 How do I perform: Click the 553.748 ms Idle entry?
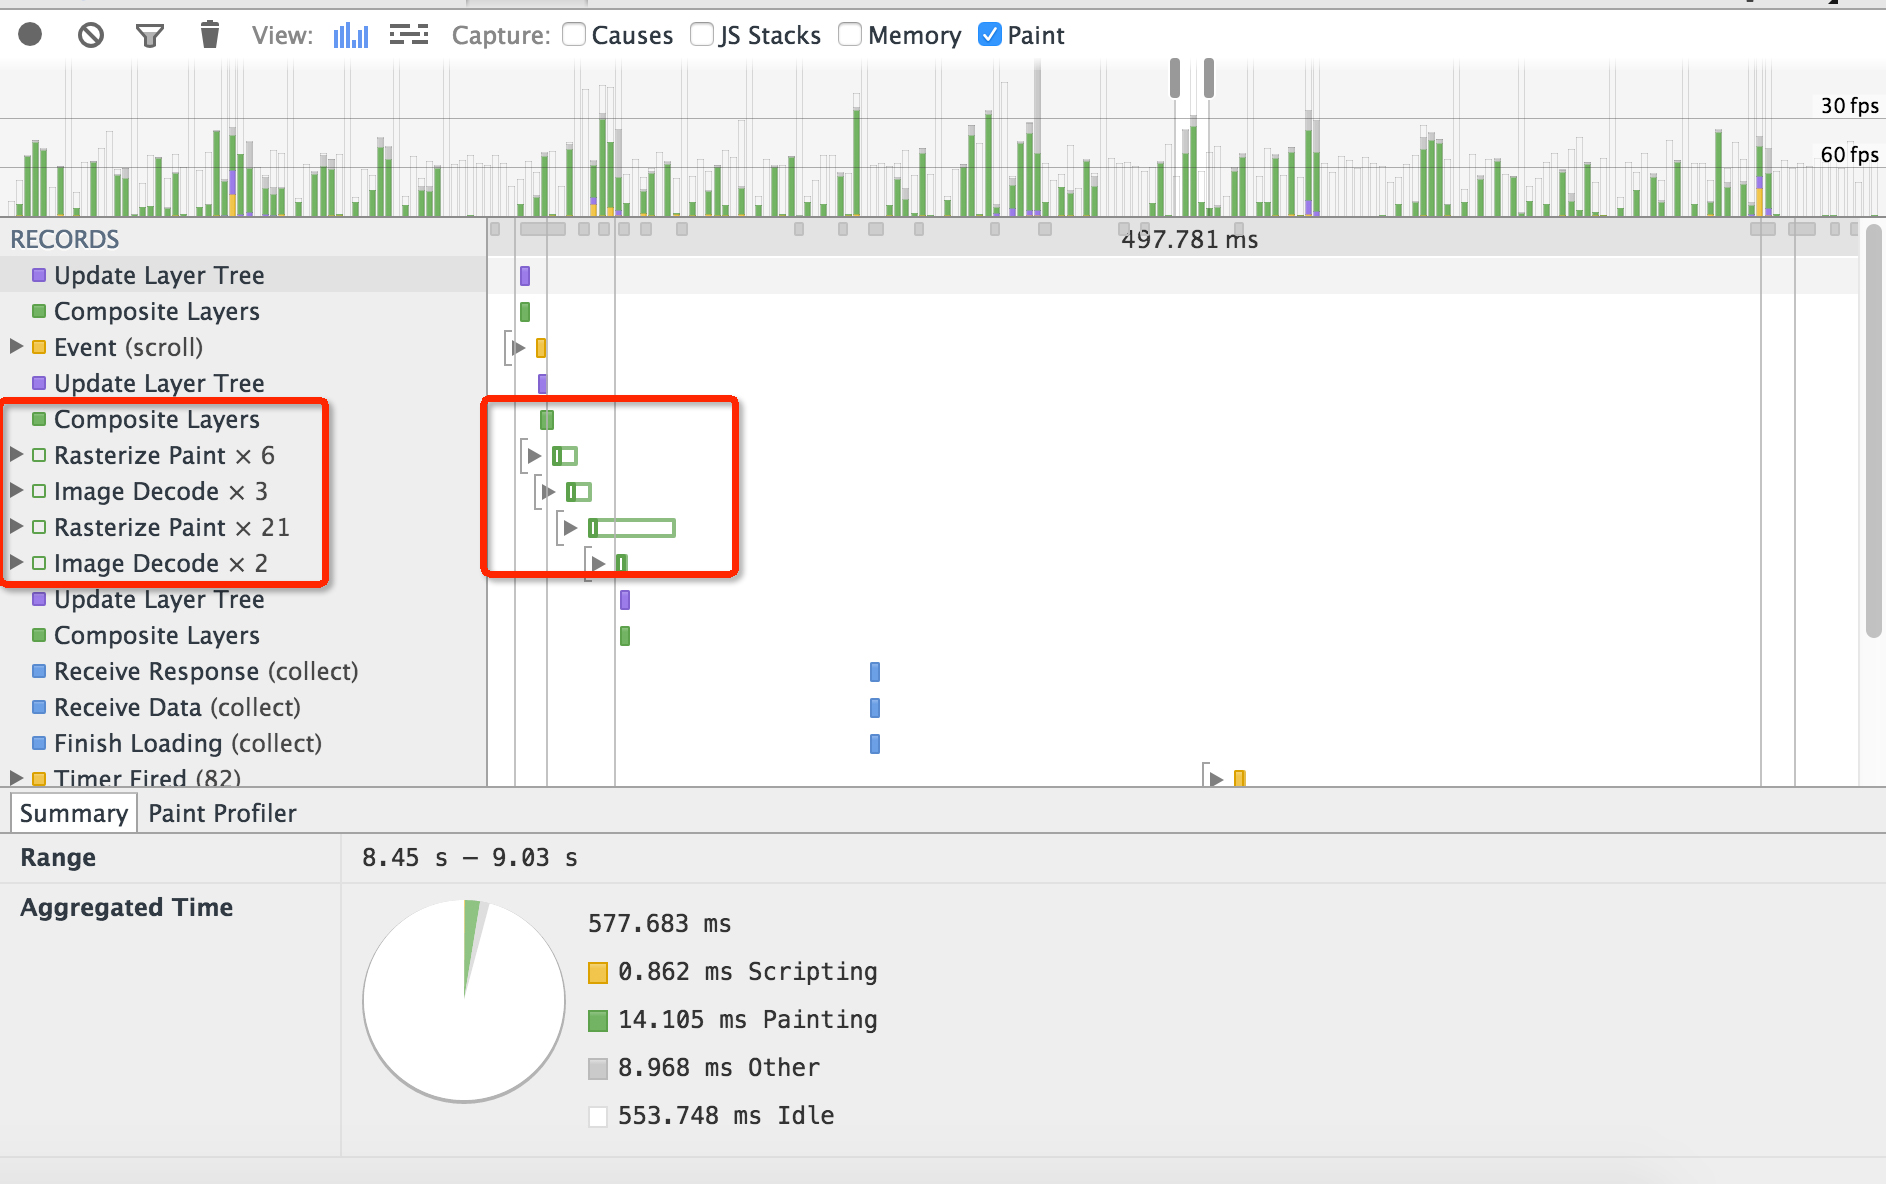pyautogui.click(x=726, y=1115)
